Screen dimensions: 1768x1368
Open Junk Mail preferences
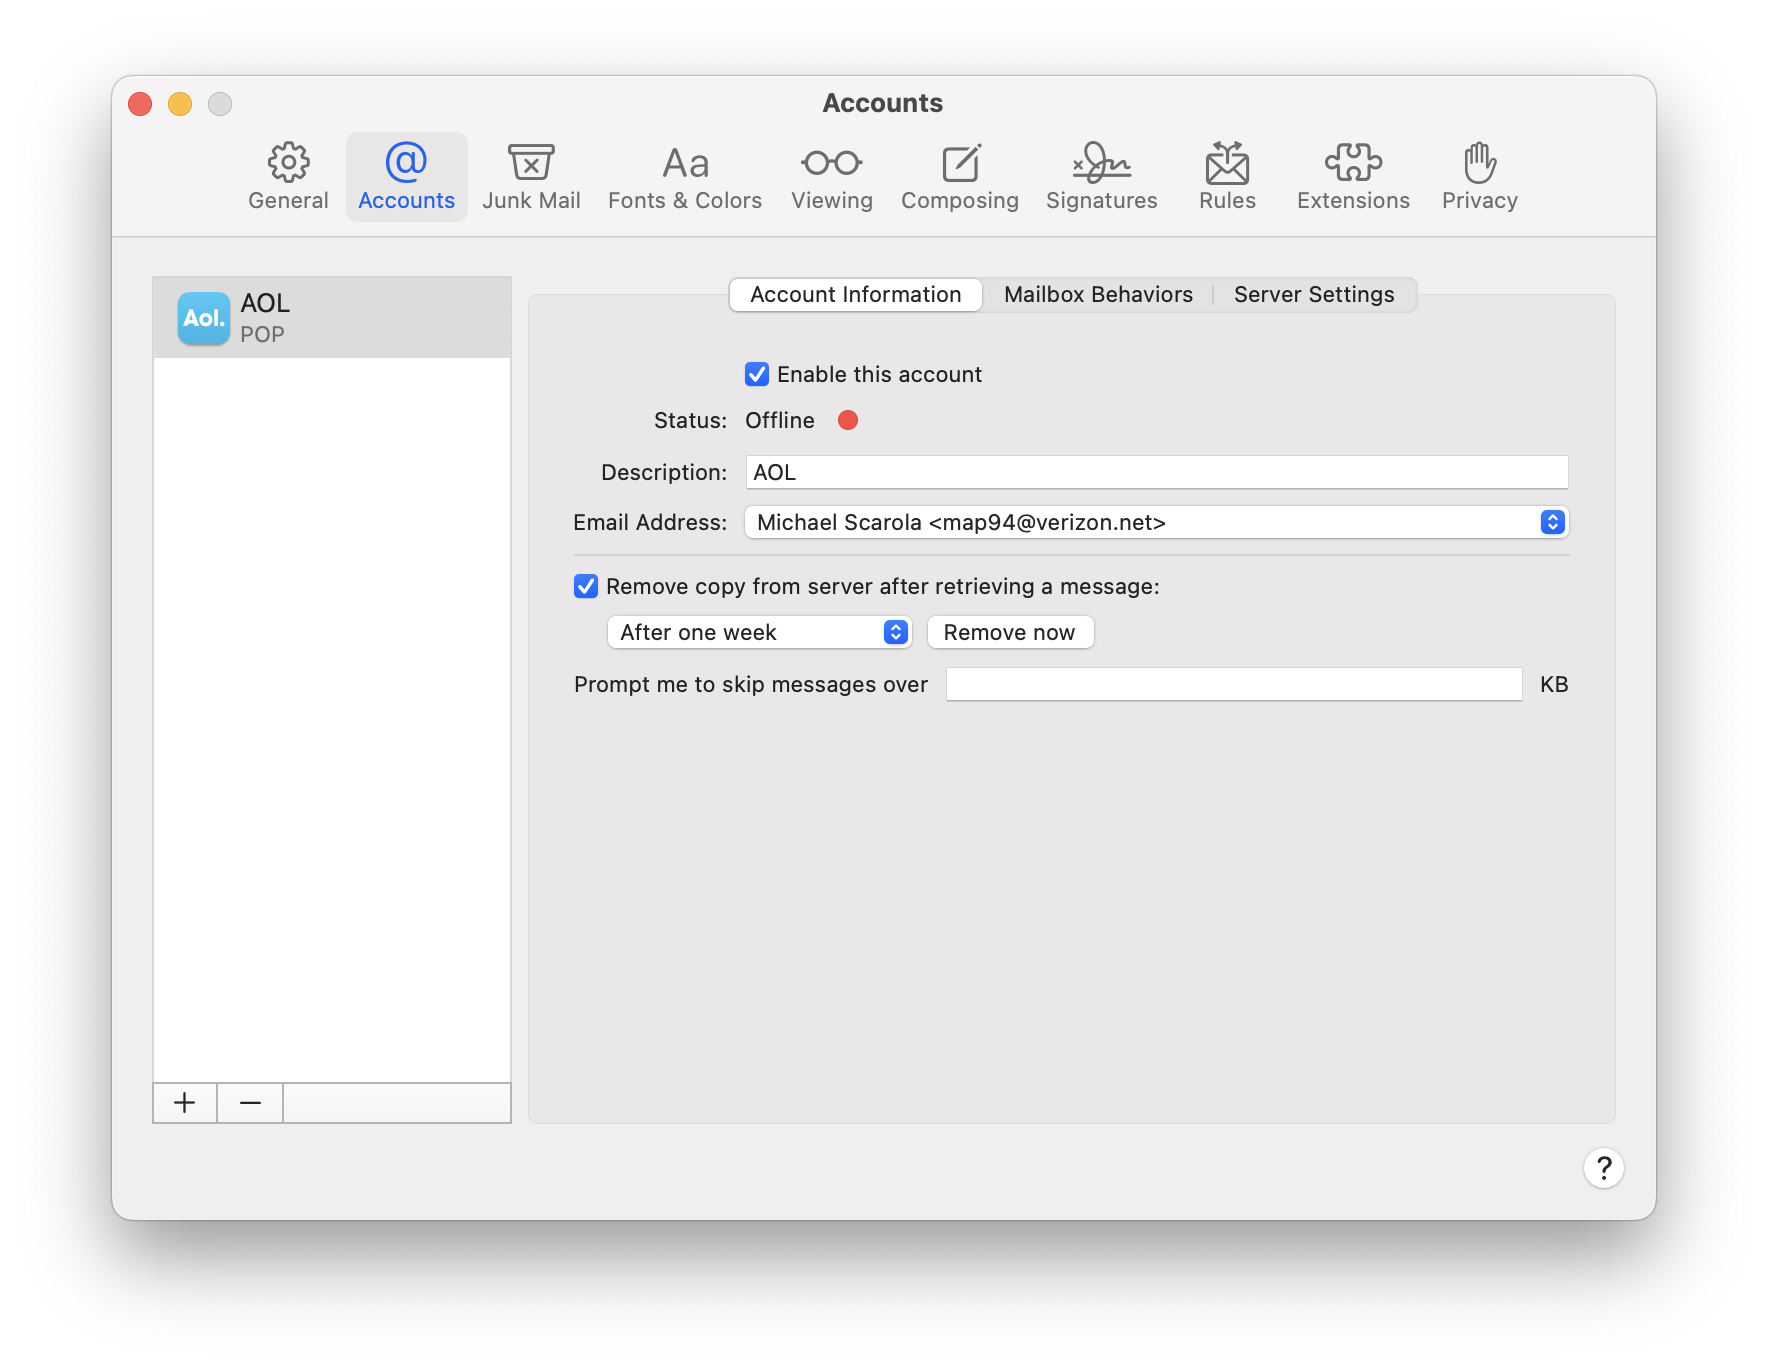point(531,177)
